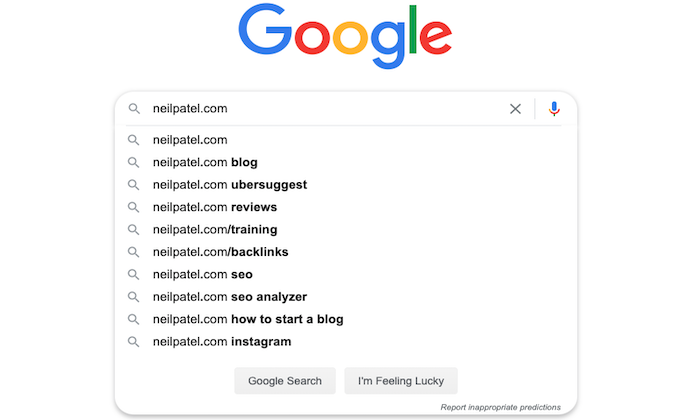This screenshot has height=420, width=700.
Task: Click the microphone voice search icon
Action: click(x=555, y=109)
